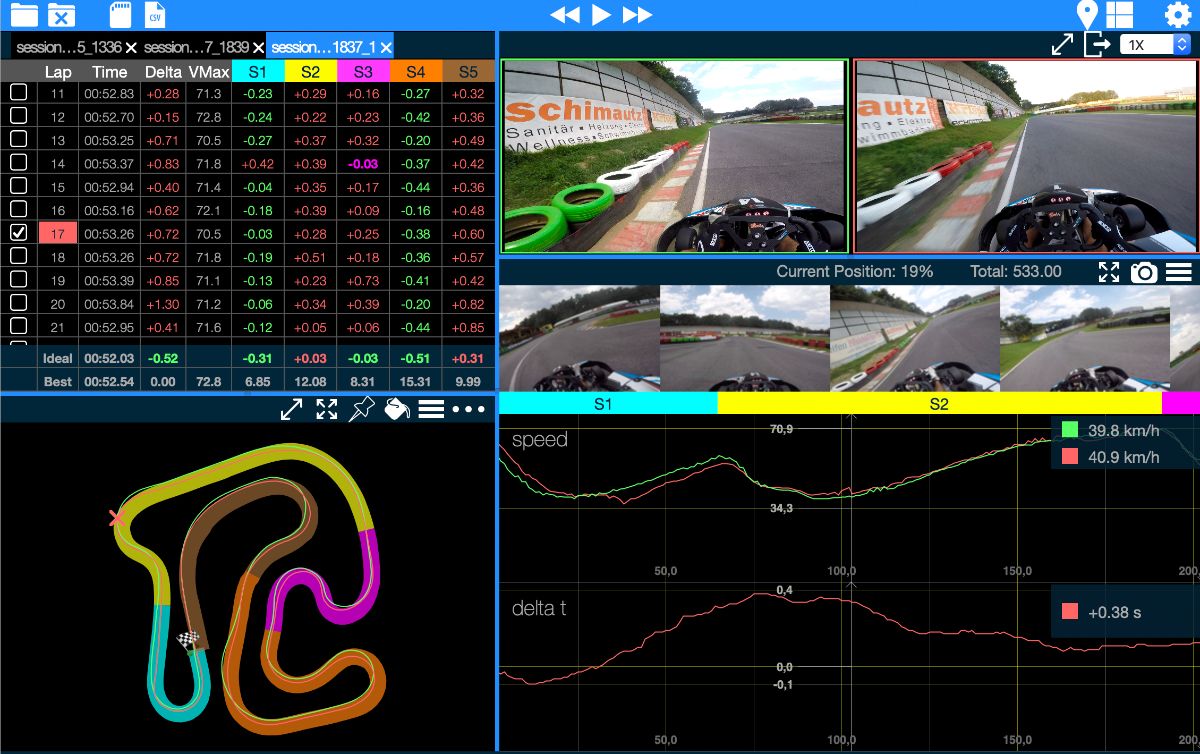Image resolution: width=1200 pixels, height=754 pixels.
Task: Switch to the session…5_1336 tab
Action: click(x=68, y=47)
